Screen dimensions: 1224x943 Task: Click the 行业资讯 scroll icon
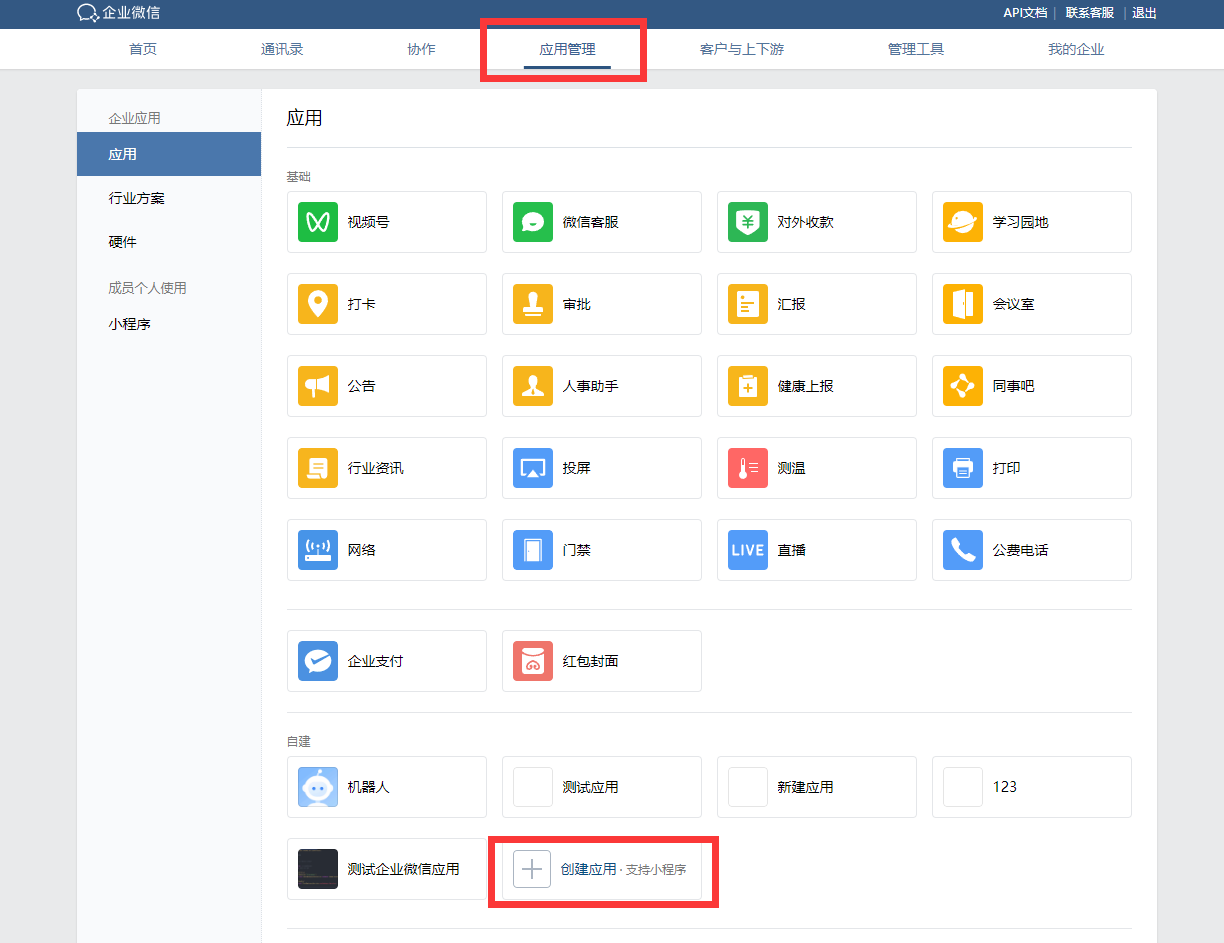click(x=318, y=468)
